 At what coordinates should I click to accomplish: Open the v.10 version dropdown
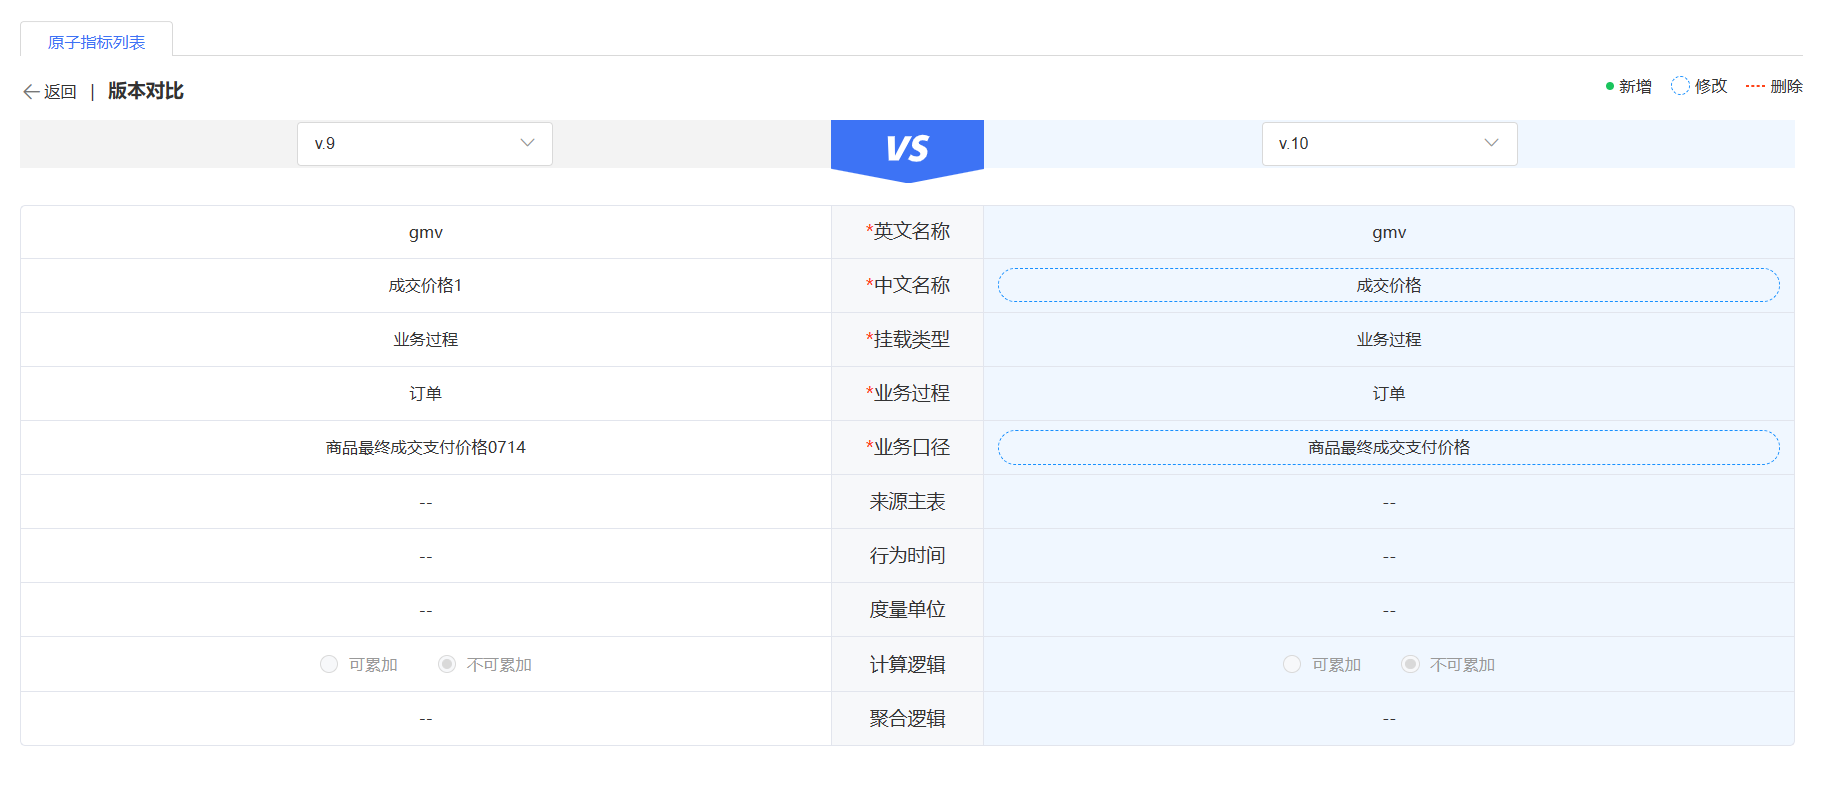click(1389, 144)
